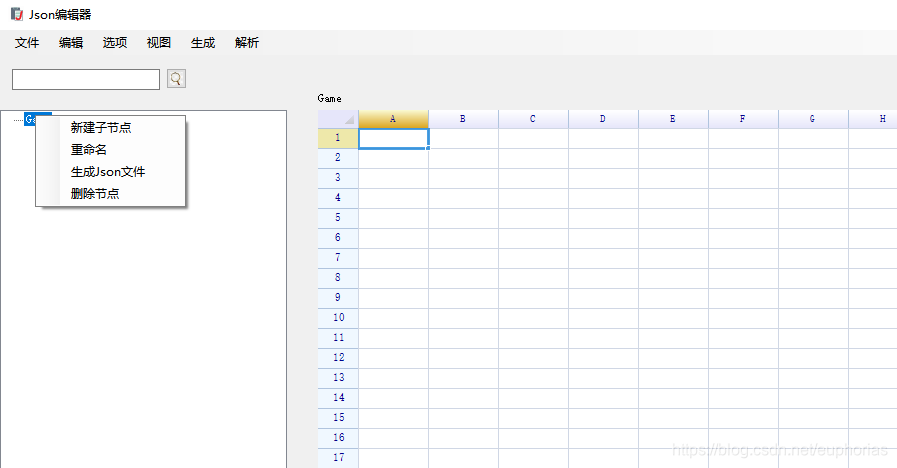The height and width of the screenshot is (468, 897).
Task: Open the 编辑 menu
Action: pos(71,43)
